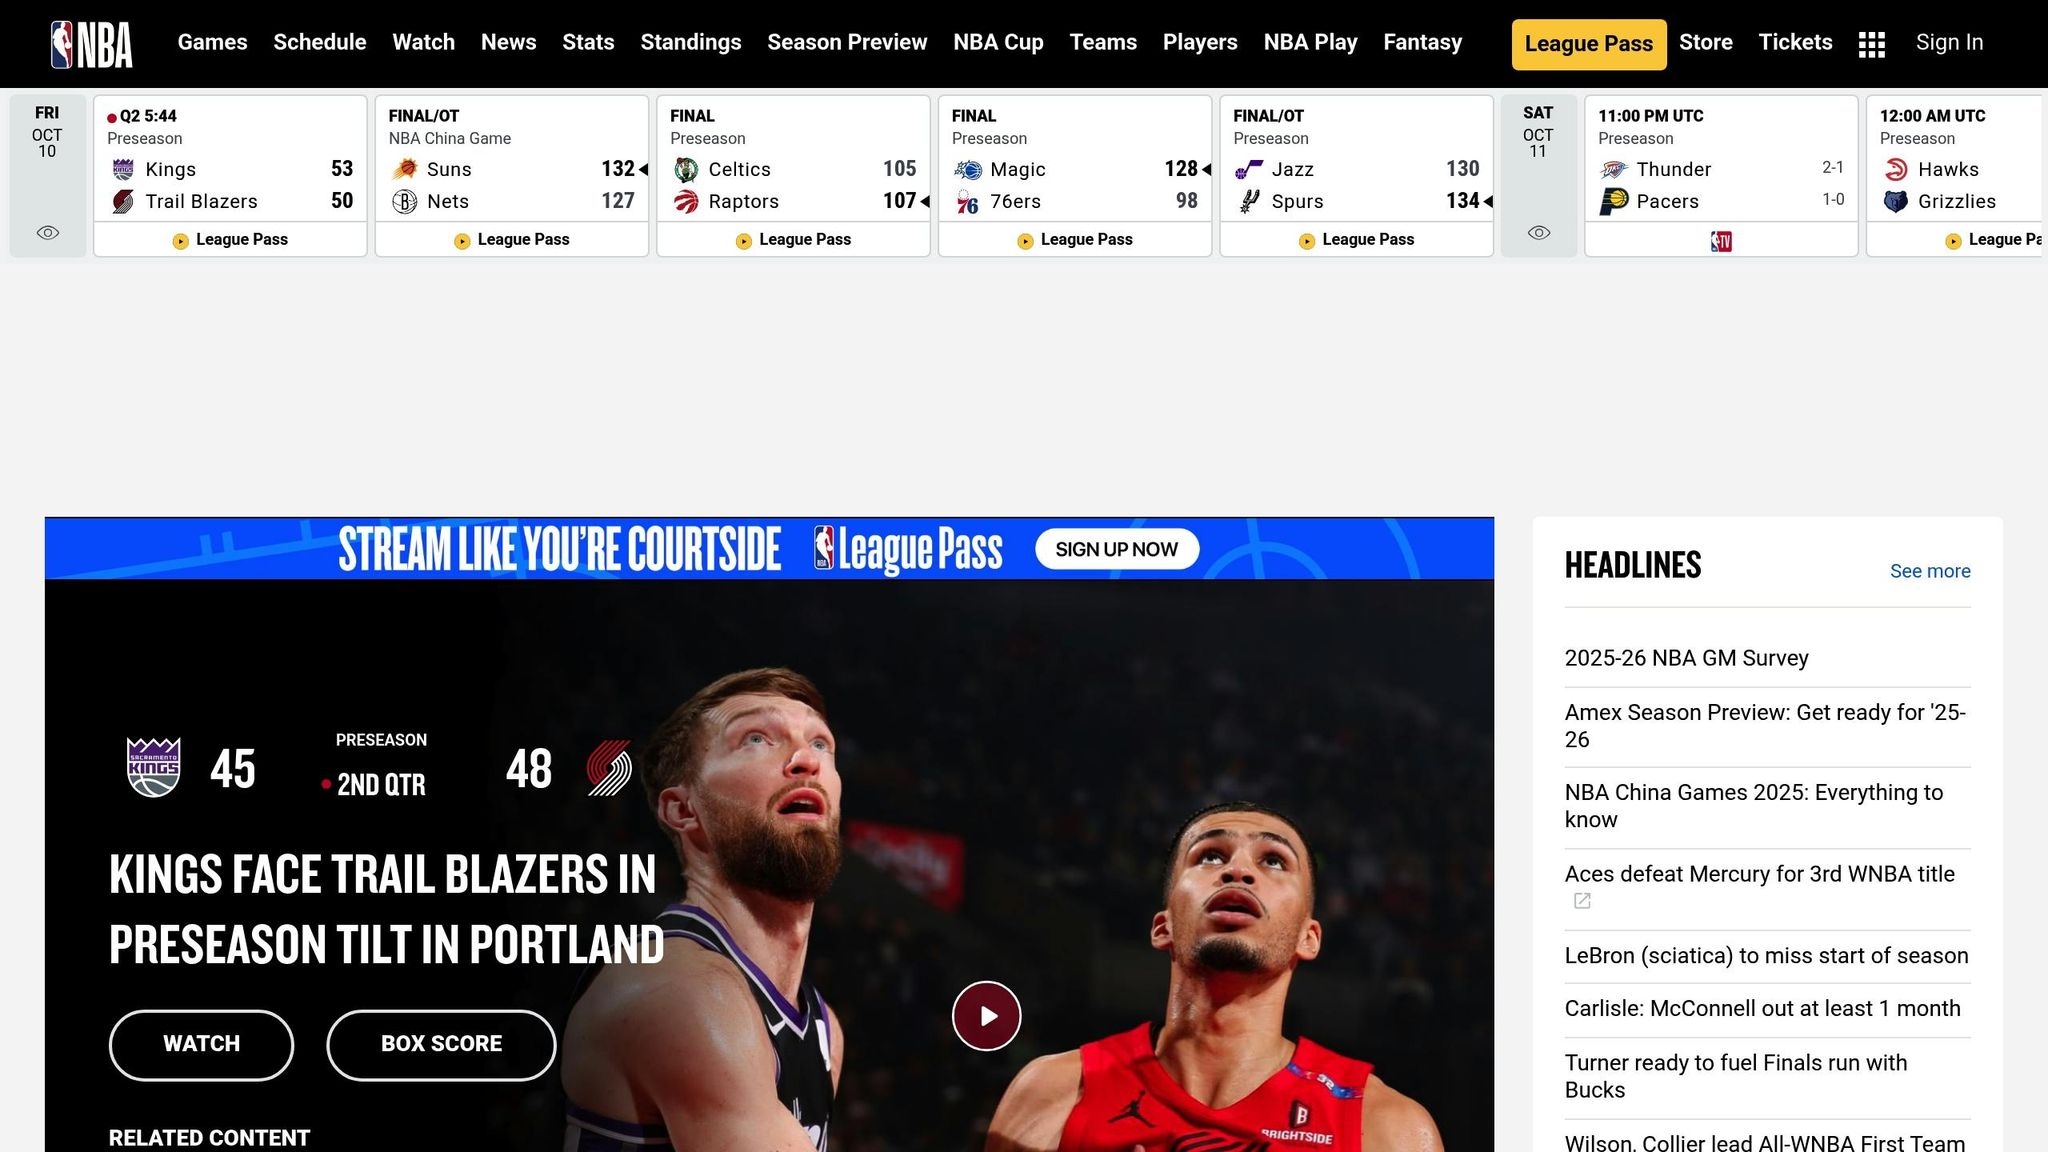2048x1152 pixels.
Task: Click the yellow League Pass button
Action: tap(1588, 44)
